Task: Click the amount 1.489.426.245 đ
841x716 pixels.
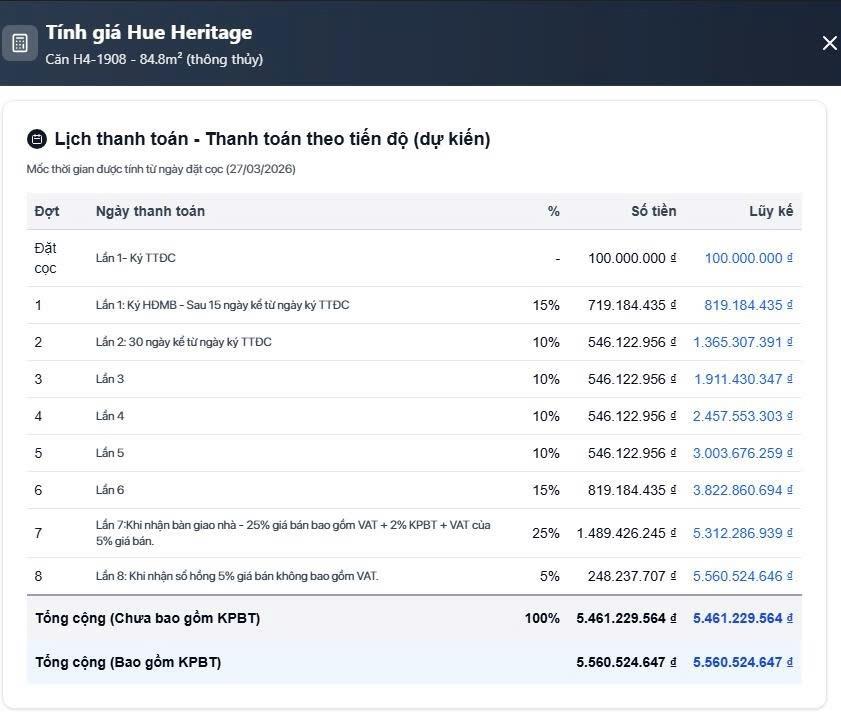Action: [x=626, y=533]
